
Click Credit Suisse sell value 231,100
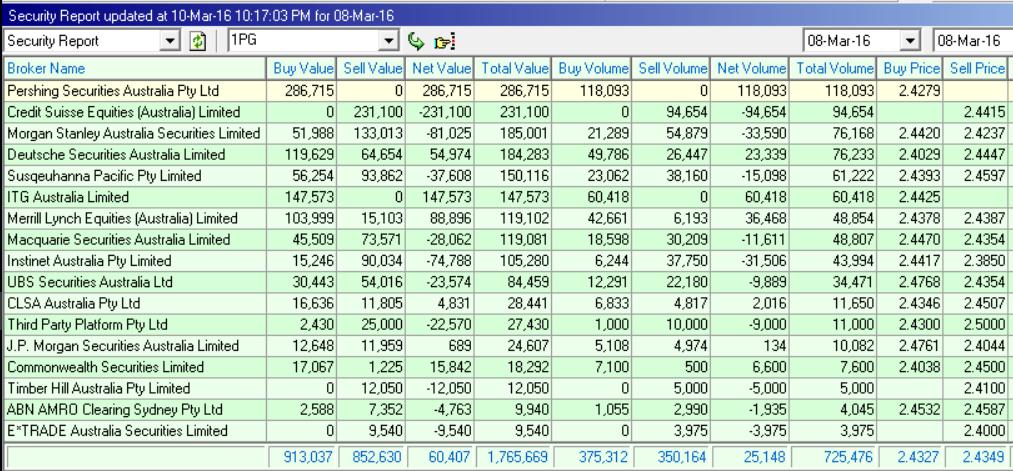(x=370, y=112)
